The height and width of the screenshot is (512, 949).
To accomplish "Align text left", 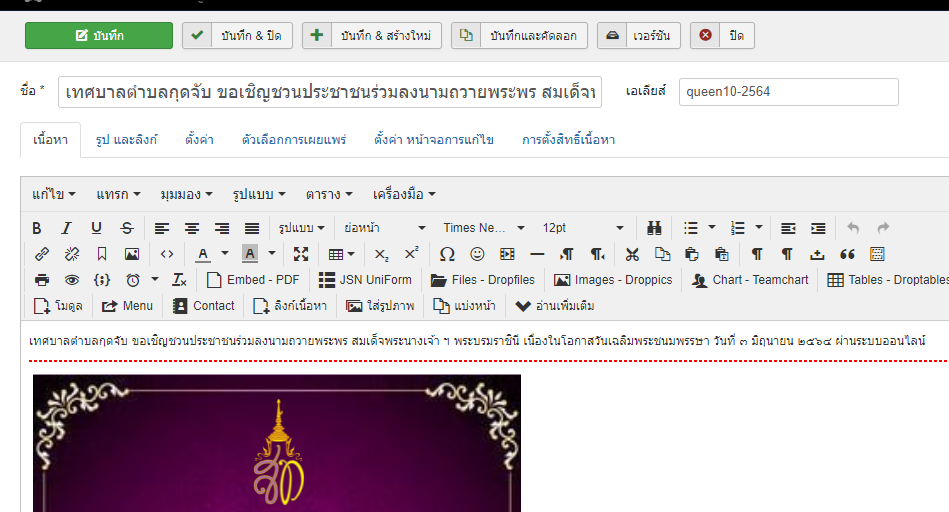I will [162, 228].
